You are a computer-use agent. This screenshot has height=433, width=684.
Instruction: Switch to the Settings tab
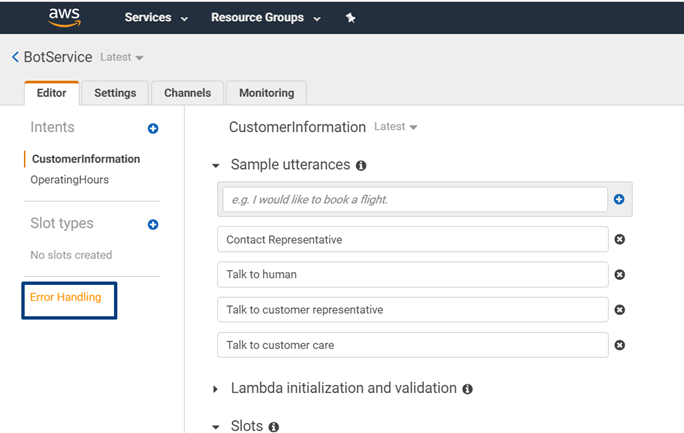[x=115, y=93]
